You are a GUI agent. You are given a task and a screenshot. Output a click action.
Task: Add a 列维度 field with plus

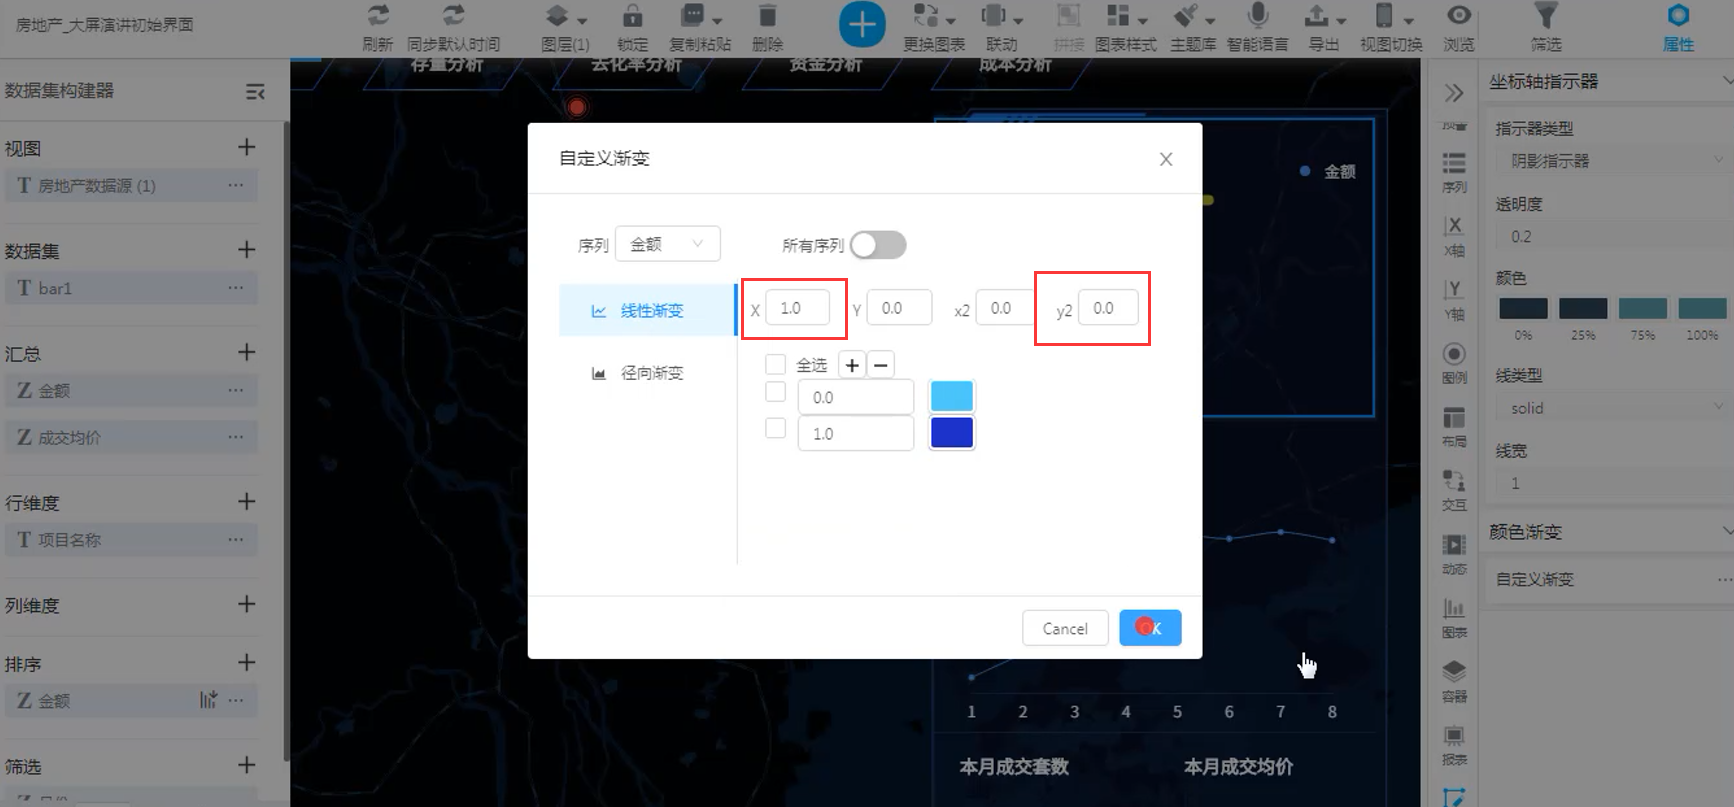(247, 604)
